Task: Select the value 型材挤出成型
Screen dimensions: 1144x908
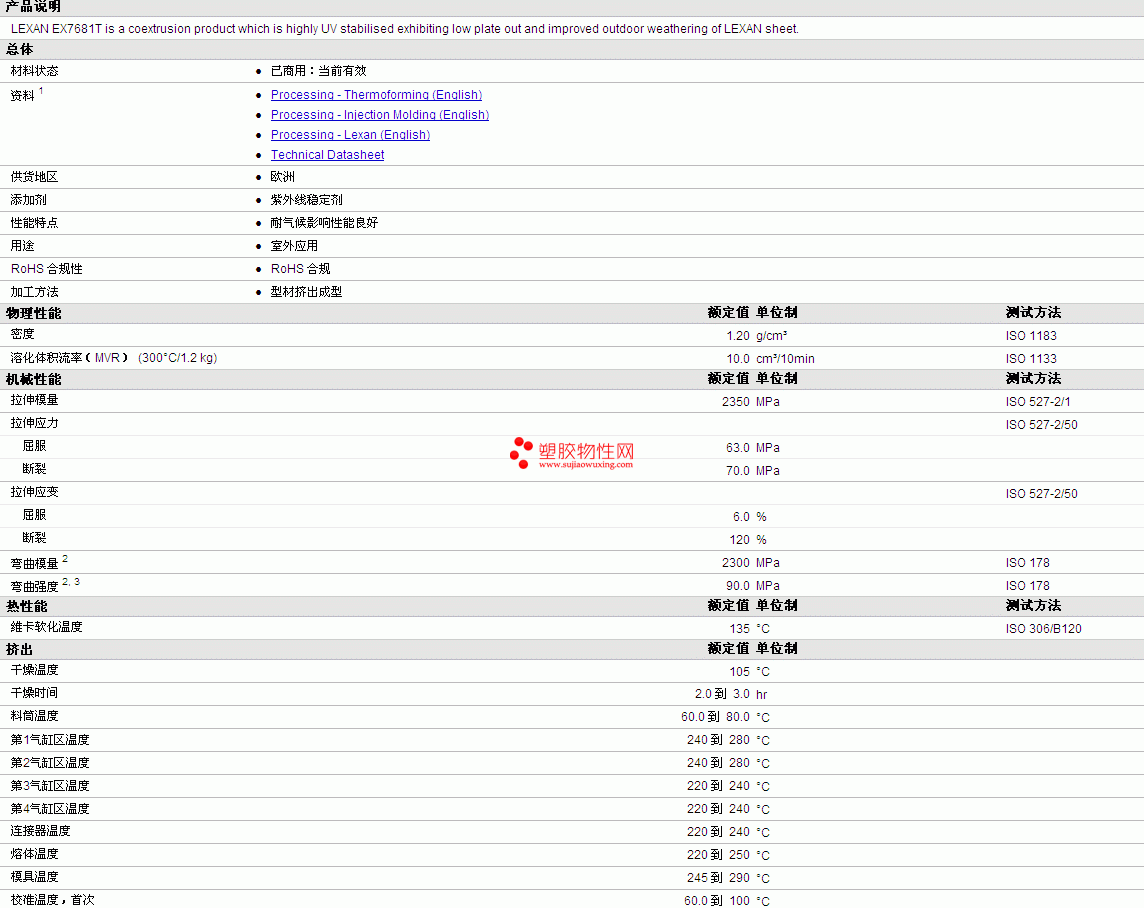Action: pos(306,292)
